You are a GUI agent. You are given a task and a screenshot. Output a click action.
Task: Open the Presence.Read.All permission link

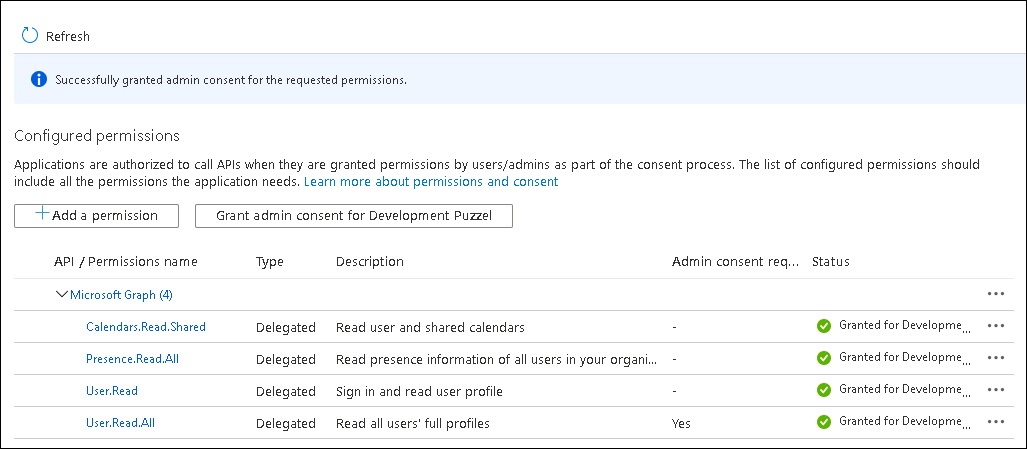pos(132,359)
